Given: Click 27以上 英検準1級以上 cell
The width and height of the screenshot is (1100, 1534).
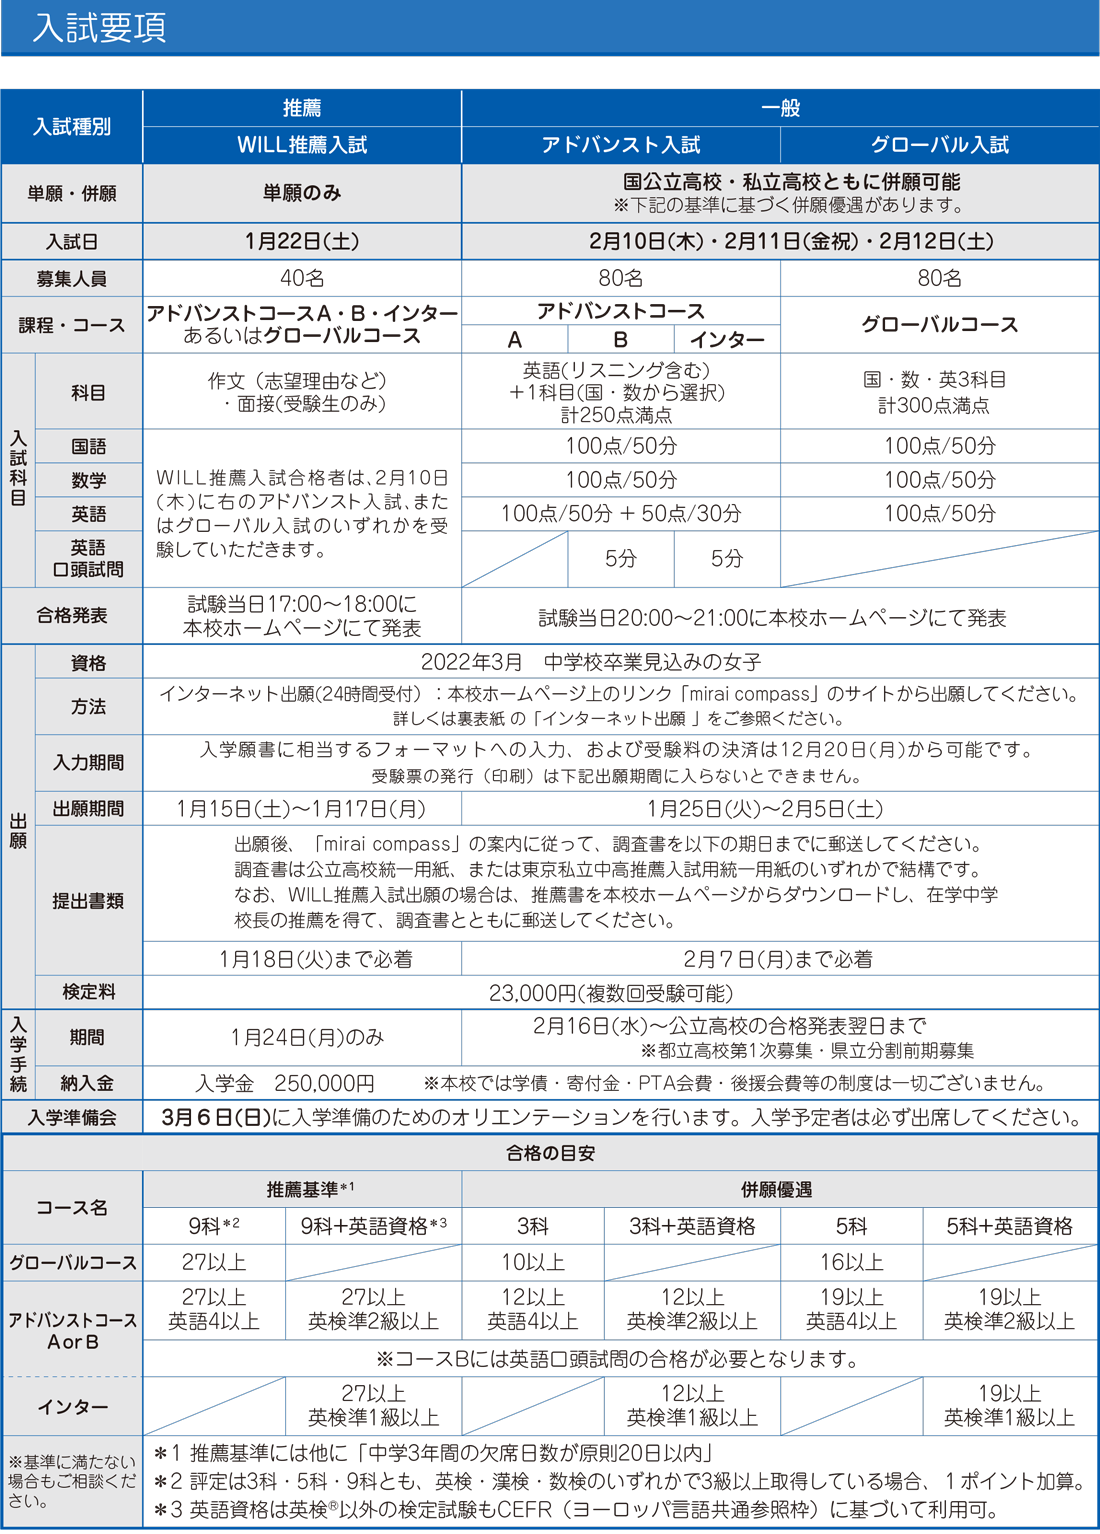Looking at the screenshot, I should [x=374, y=1406].
